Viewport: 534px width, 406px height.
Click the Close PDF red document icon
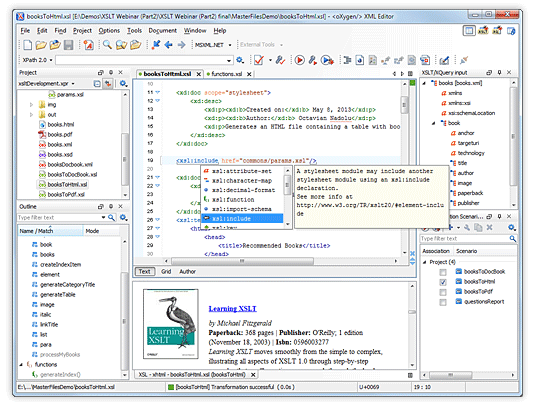point(89,45)
